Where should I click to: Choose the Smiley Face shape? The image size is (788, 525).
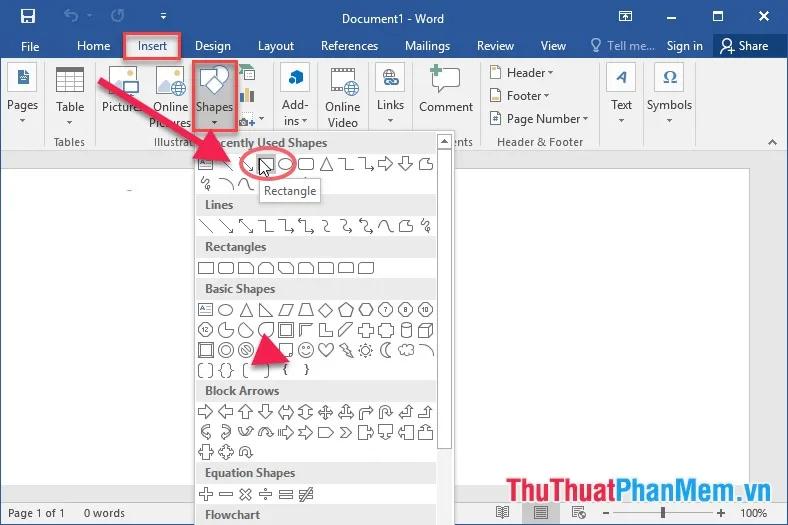click(x=306, y=350)
